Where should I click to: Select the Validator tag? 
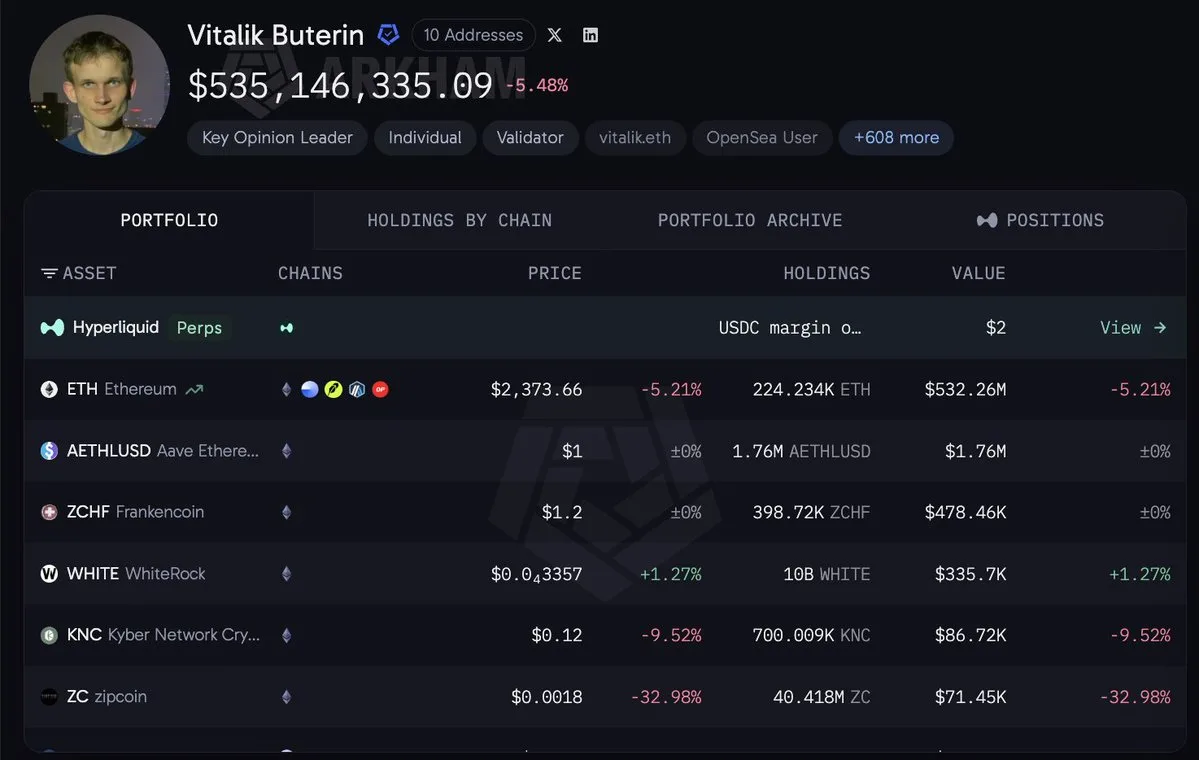[x=530, y=138]
